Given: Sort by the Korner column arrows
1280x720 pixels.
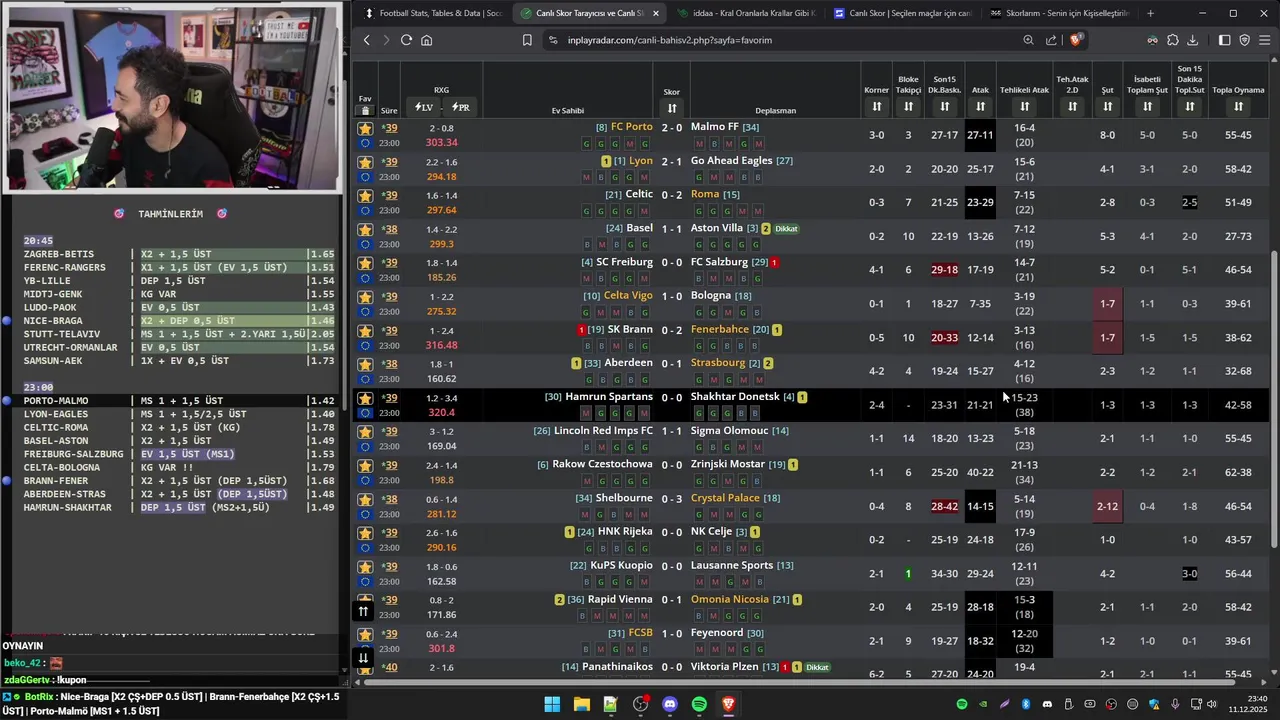Looking at the screenshot, I should 876,106.
